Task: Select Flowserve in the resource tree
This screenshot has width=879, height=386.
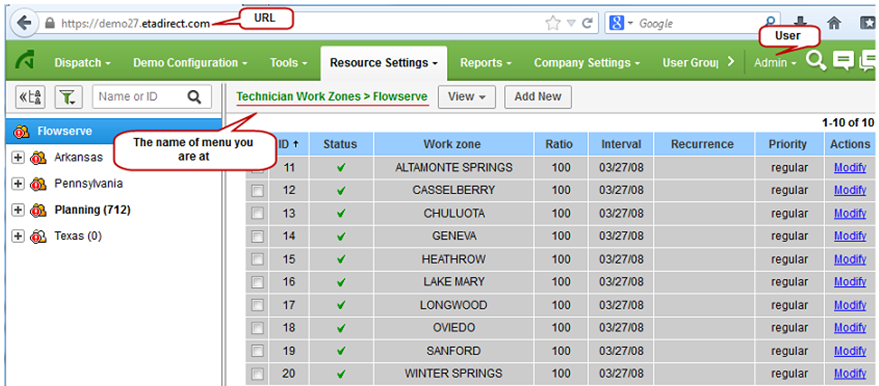Action: pos(114,132)
